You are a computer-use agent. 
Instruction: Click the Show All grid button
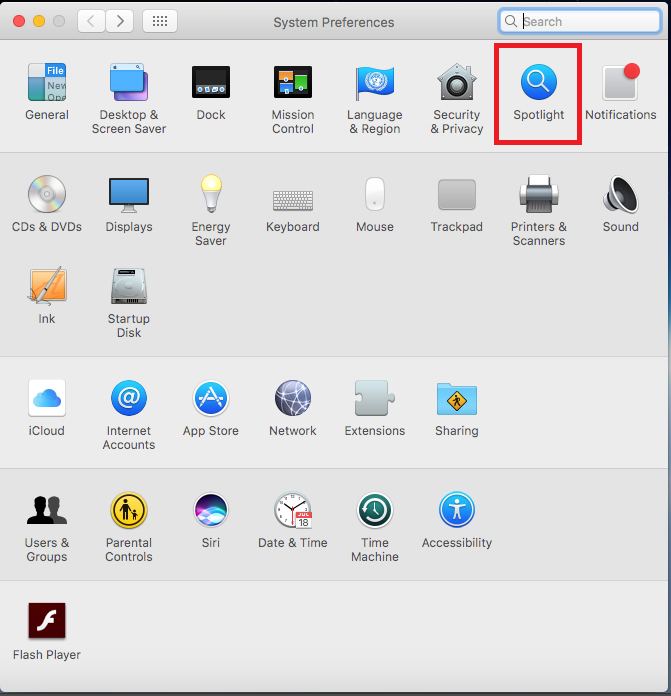pyautogui.click(x=160, y=21)
